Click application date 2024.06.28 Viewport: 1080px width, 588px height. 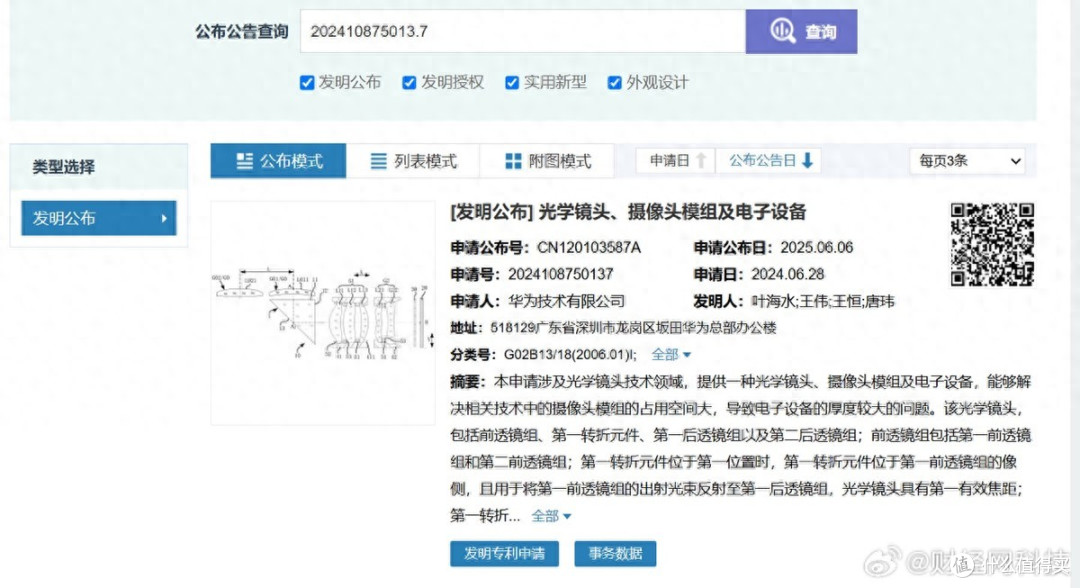coord(787,274)
